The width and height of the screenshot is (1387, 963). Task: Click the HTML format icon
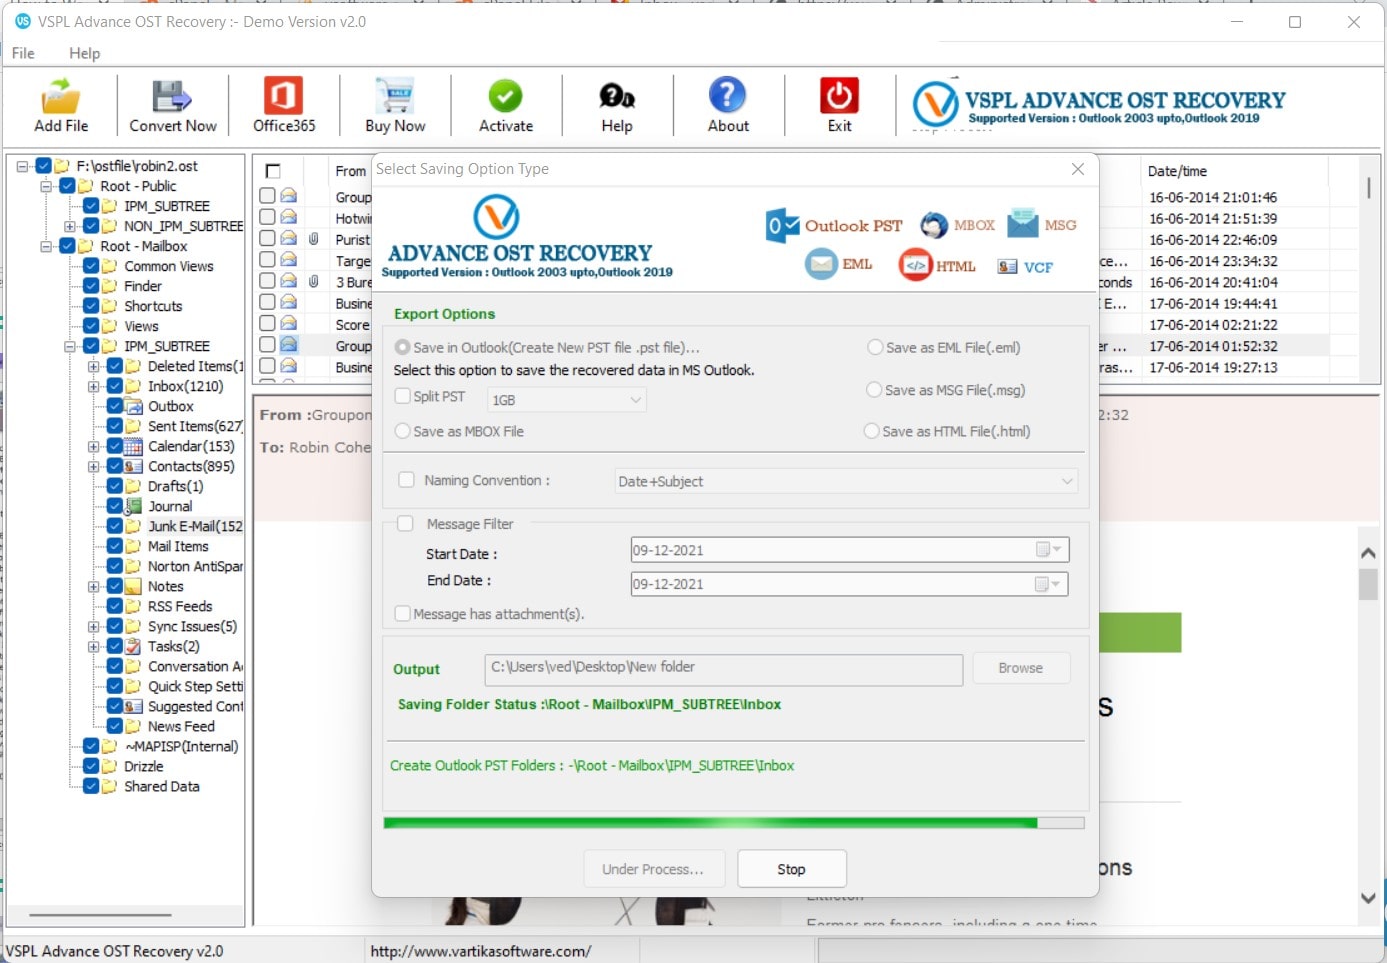click(x=915, y=266)
